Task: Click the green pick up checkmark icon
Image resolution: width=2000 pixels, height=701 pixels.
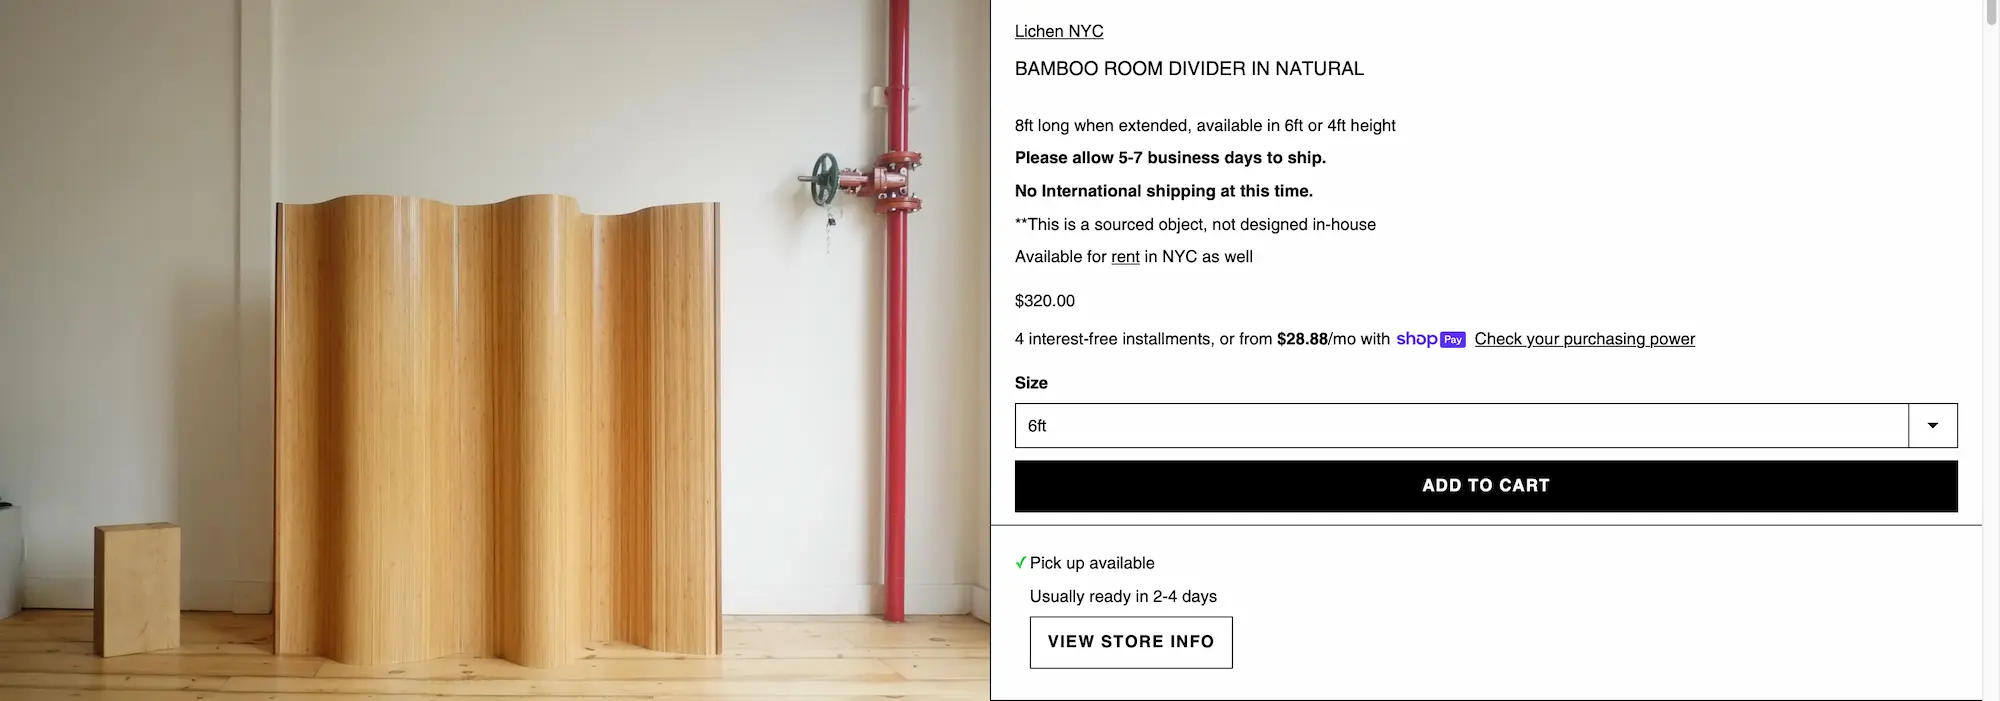Action: [x=1021, y=563]
